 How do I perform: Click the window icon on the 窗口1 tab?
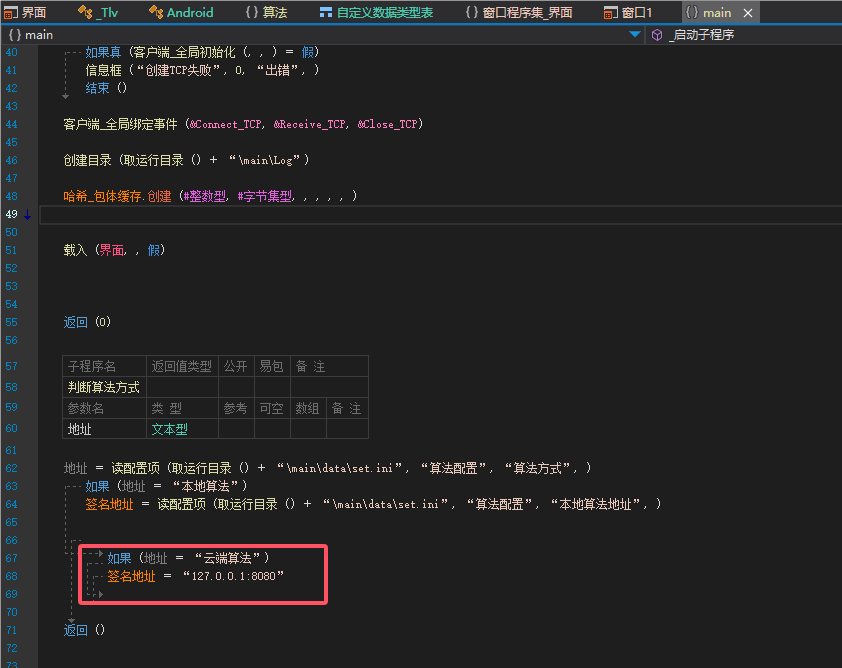(x=607, y=12)
